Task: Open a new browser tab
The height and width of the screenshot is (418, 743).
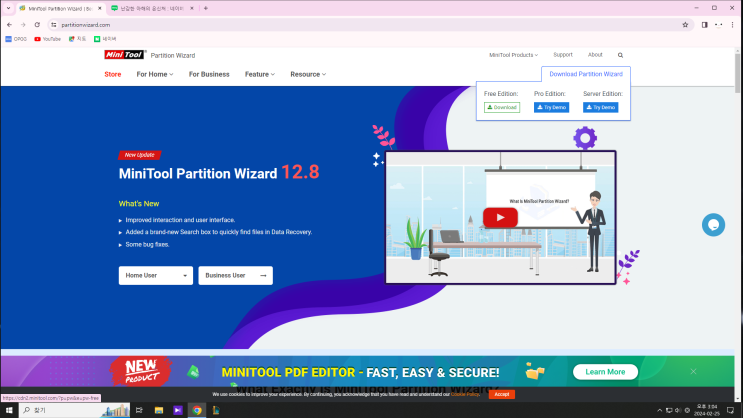Action: point(206,8)
